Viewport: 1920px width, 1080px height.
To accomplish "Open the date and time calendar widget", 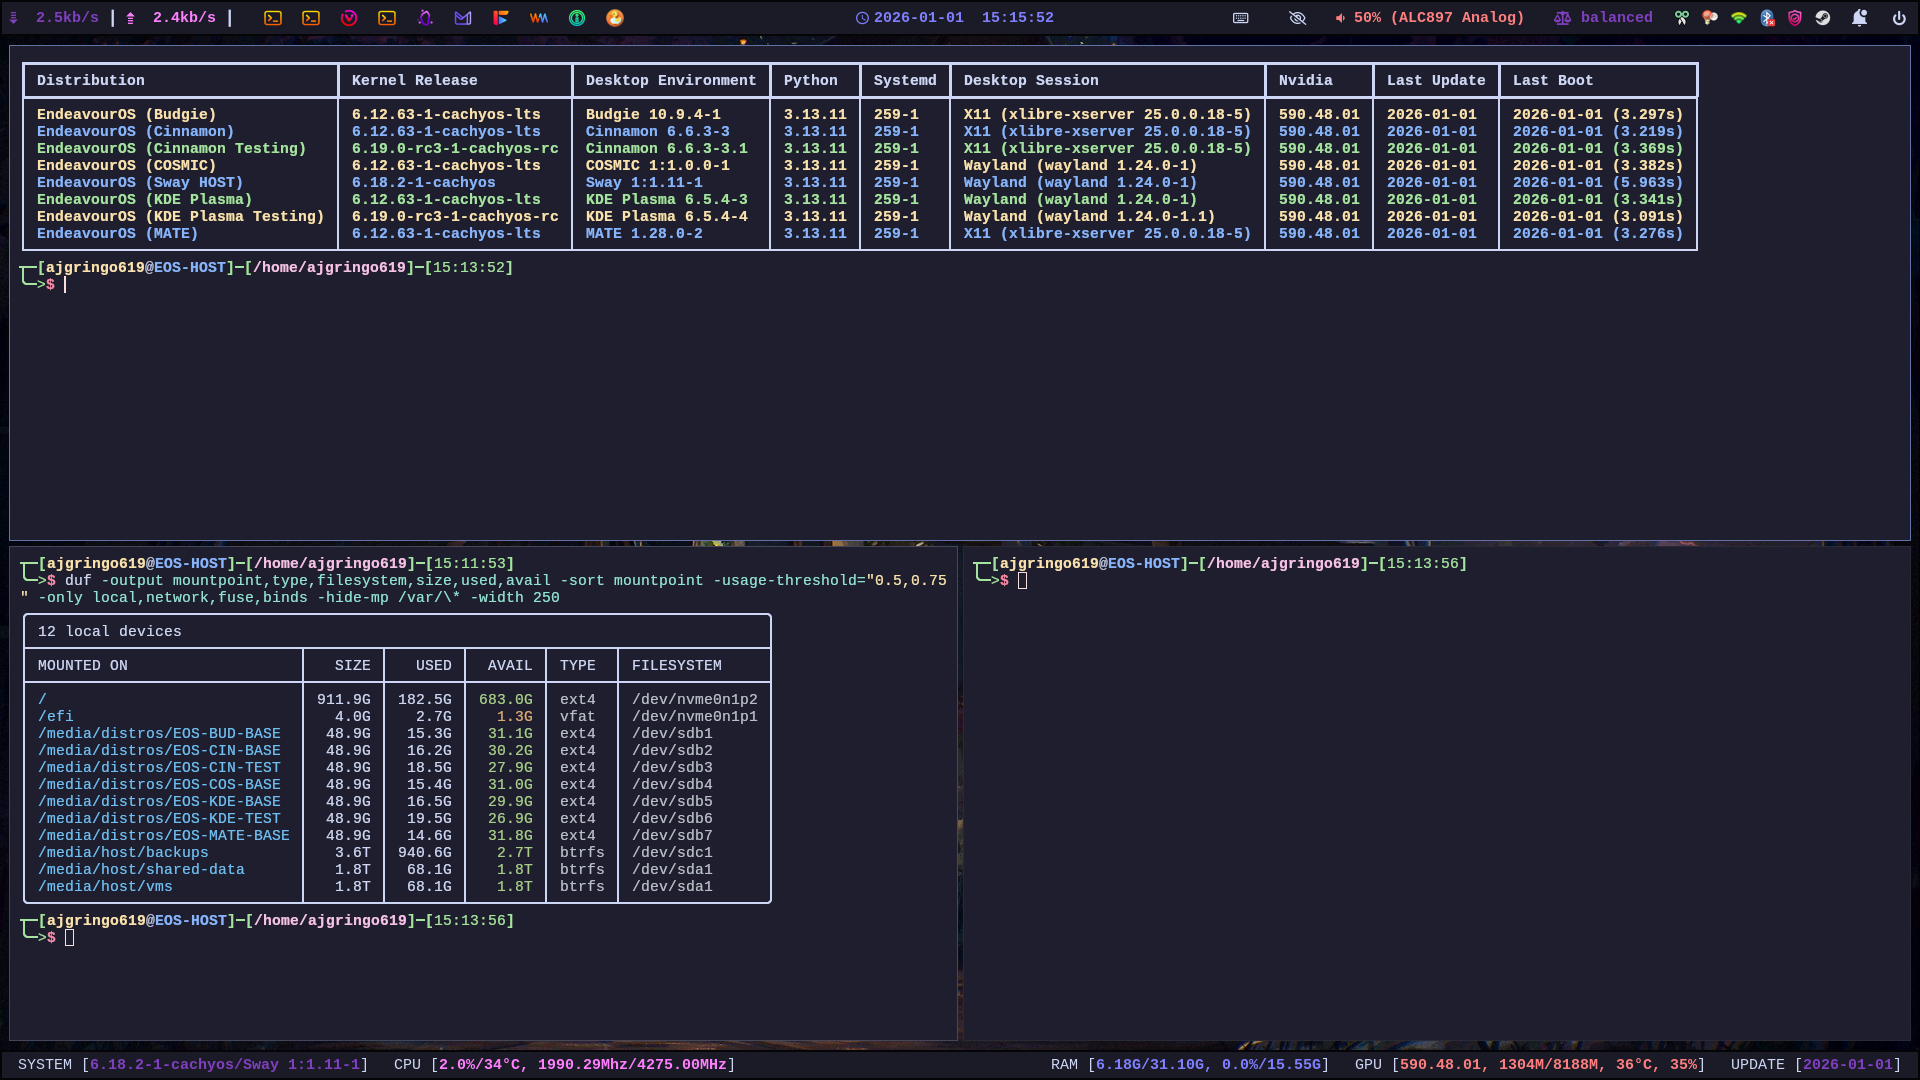I will tap(955, 18).
